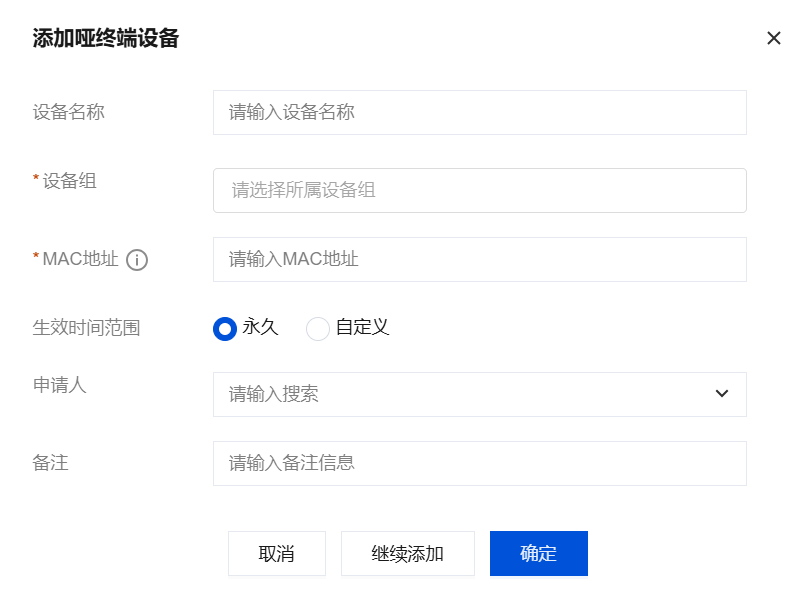This screenshot has width=796, height=601.
Task: Click into the 请输入MAC地址 field
Action: click(480, 259)
